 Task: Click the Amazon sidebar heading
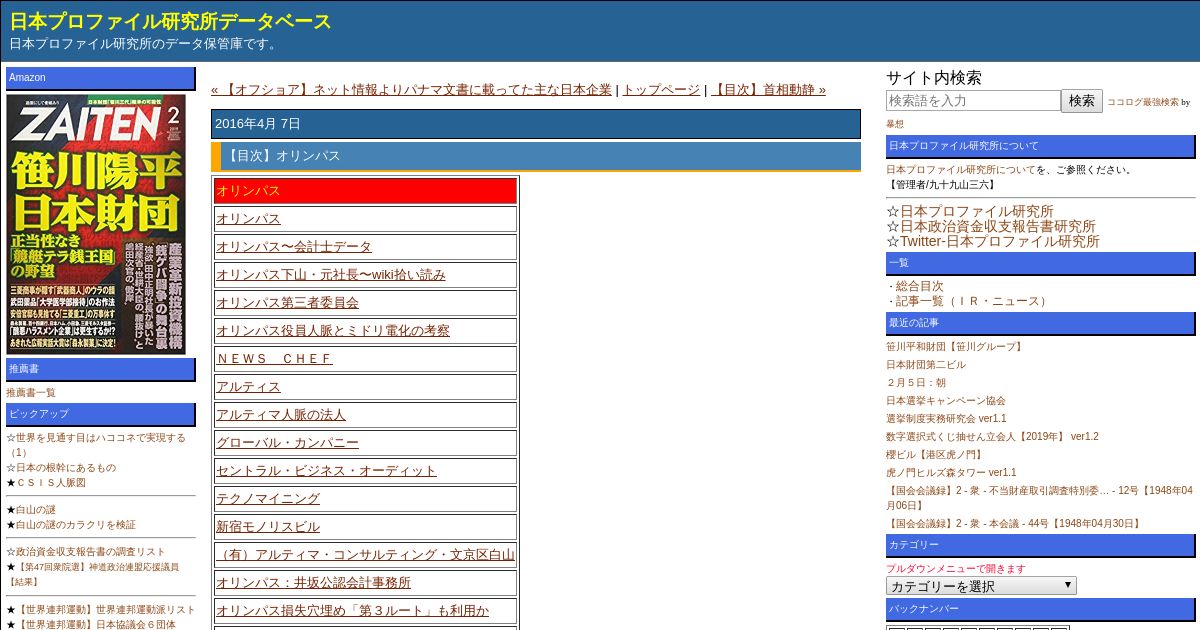(x=101, y=78)
